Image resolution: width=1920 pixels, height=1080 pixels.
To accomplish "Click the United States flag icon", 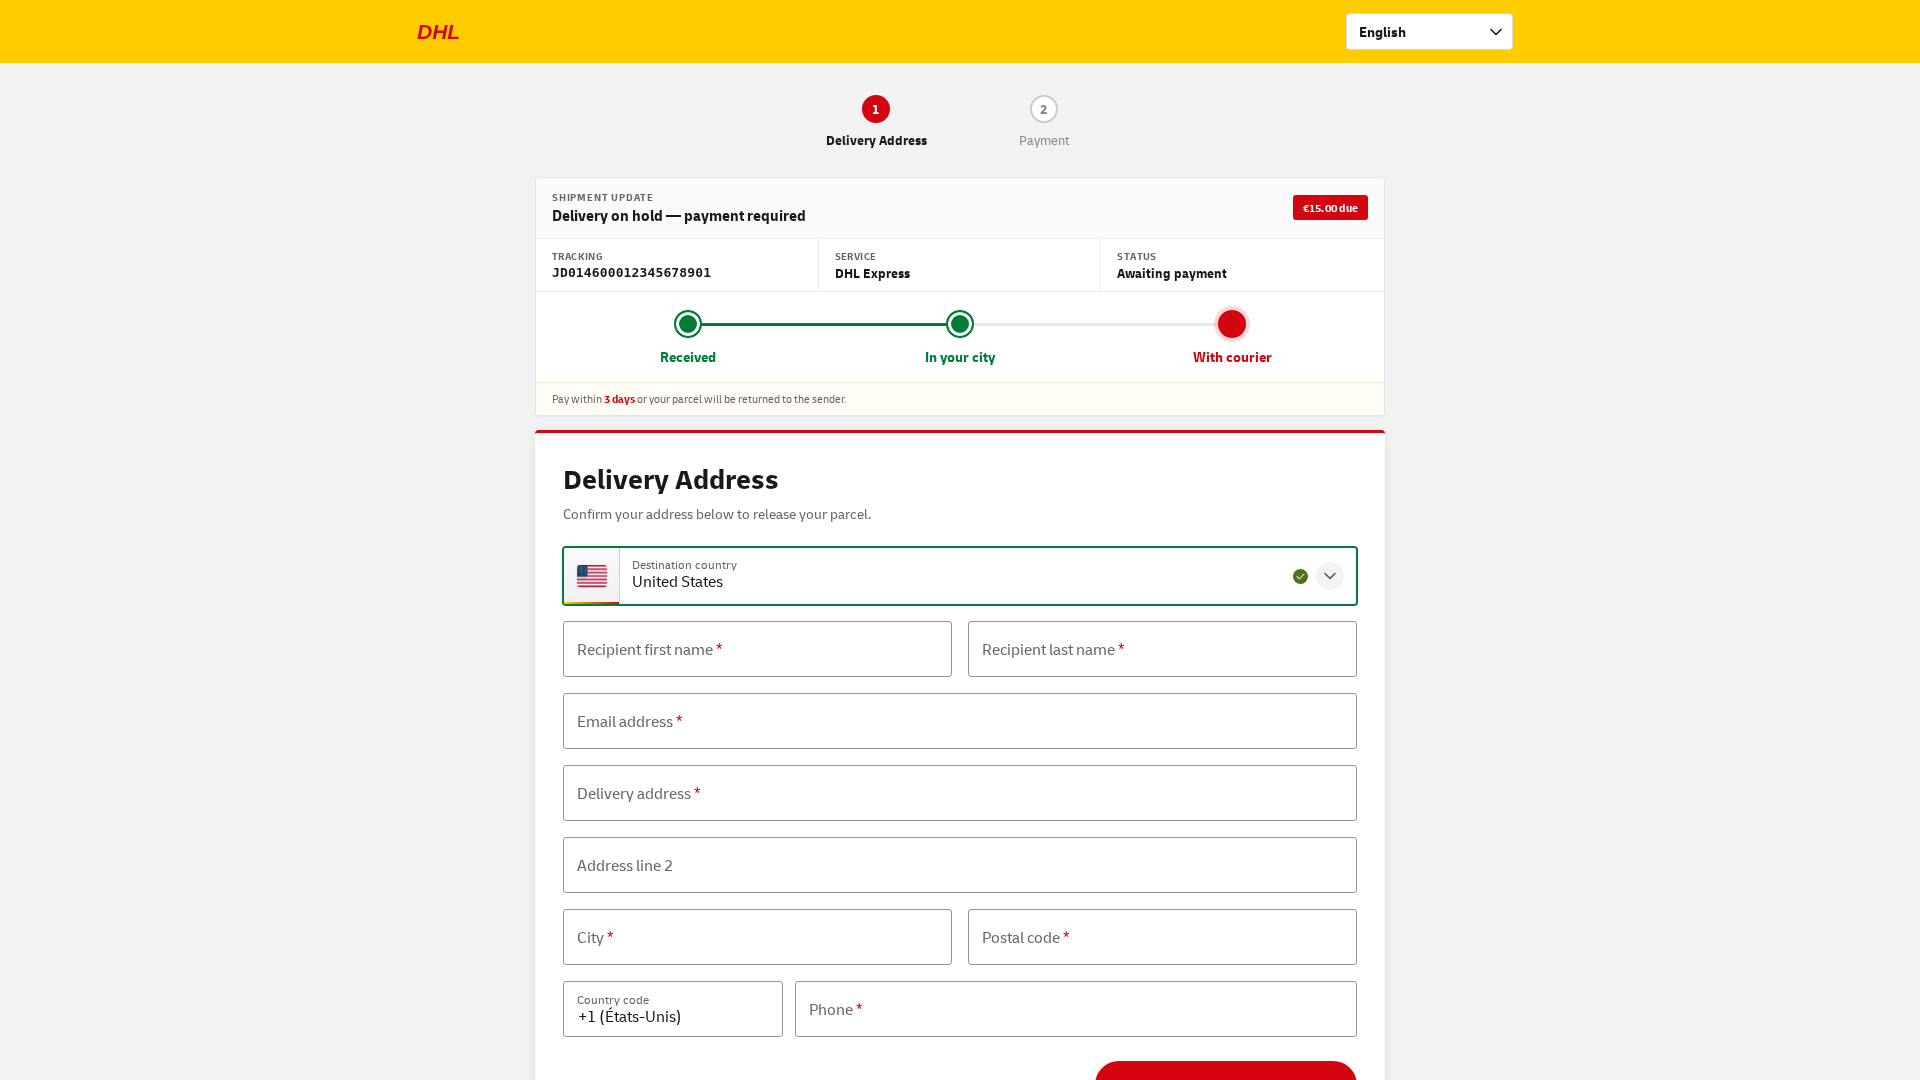I will pyautogui.click(x=592, y=576).
